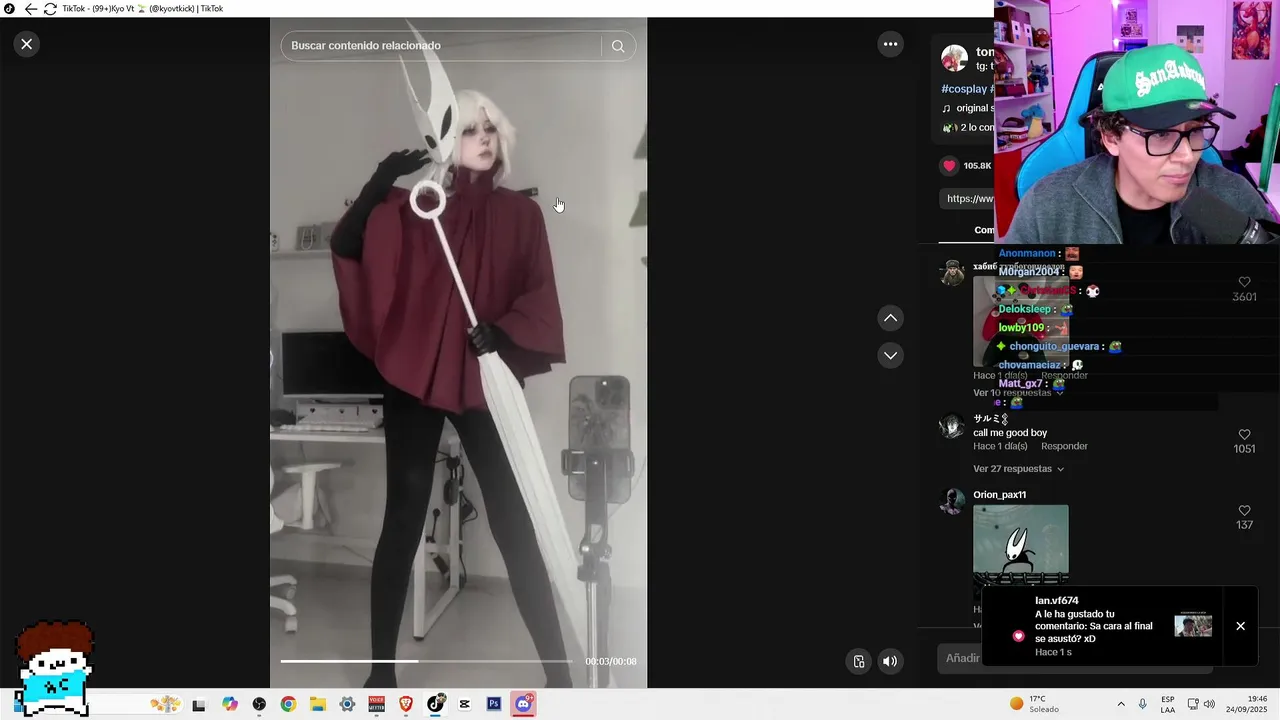Image resolution: width=1280 pixels, height=720 pixels.
Task: Click the TikTok app icon in title bar
Action: point(10,9)
